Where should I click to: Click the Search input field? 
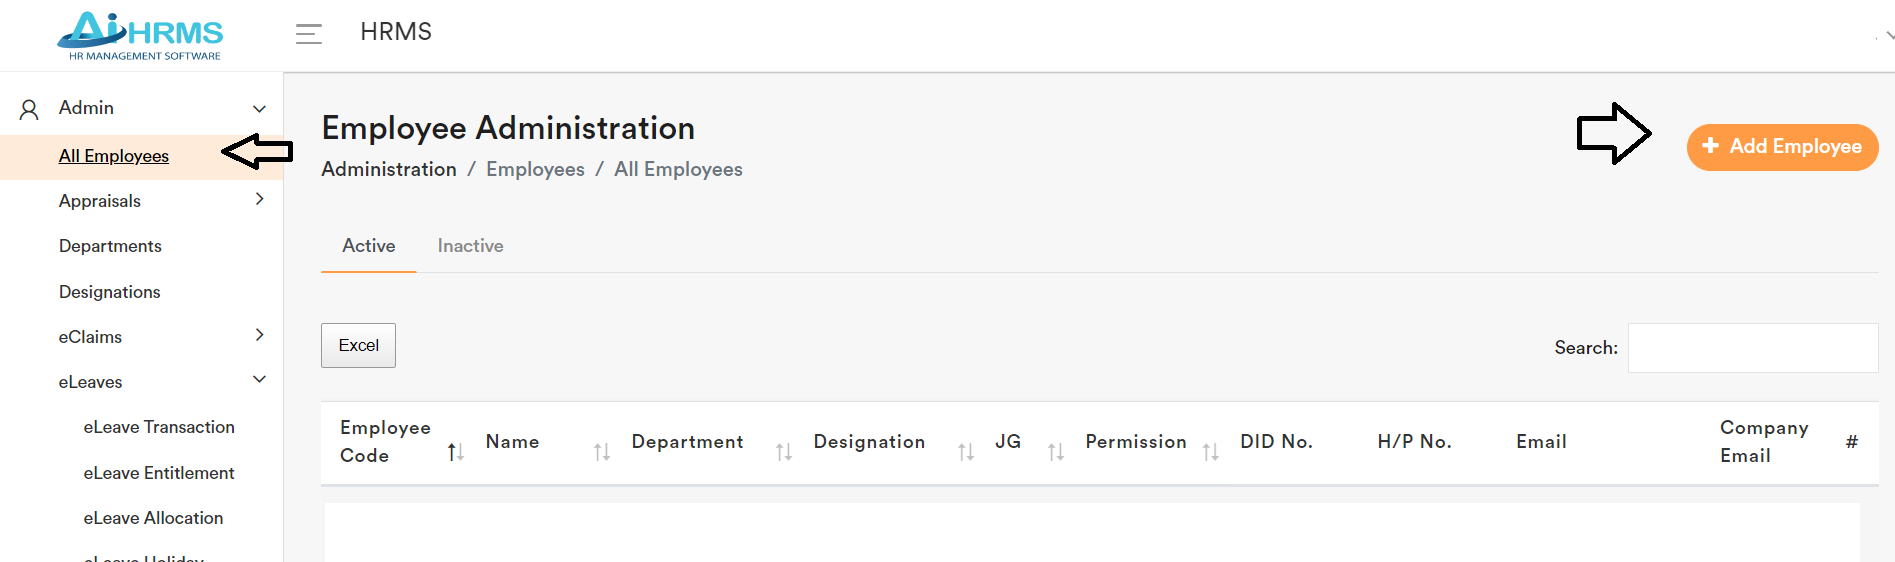[1752, 348]
